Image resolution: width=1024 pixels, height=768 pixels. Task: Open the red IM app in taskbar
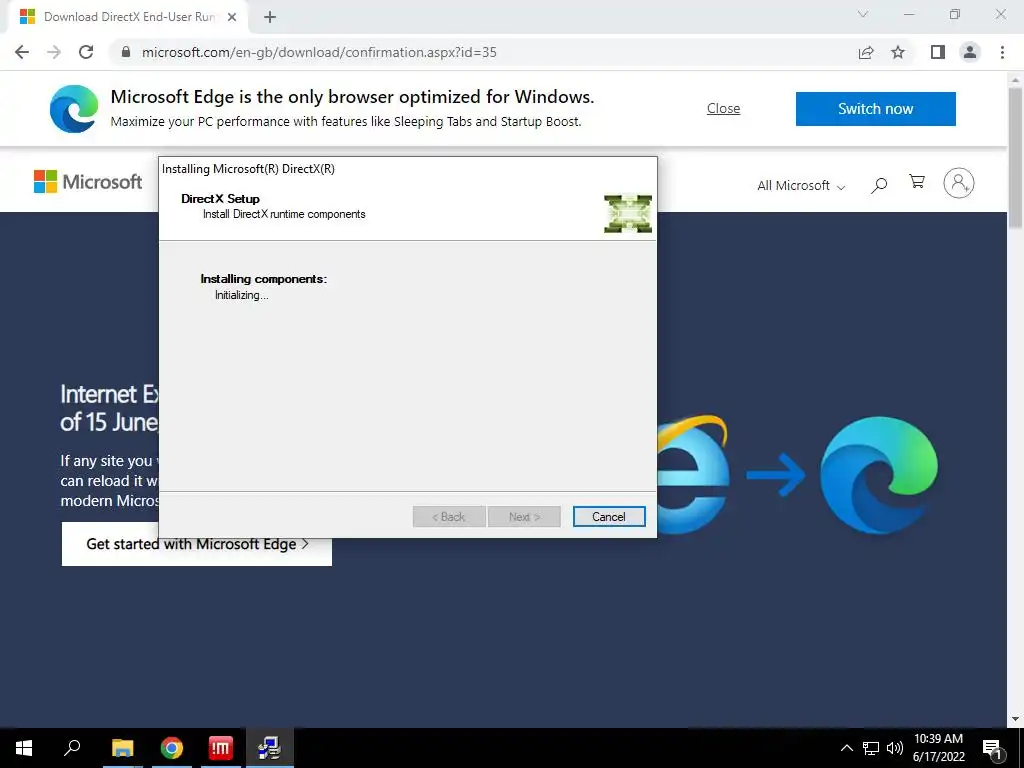pos(221,748)
